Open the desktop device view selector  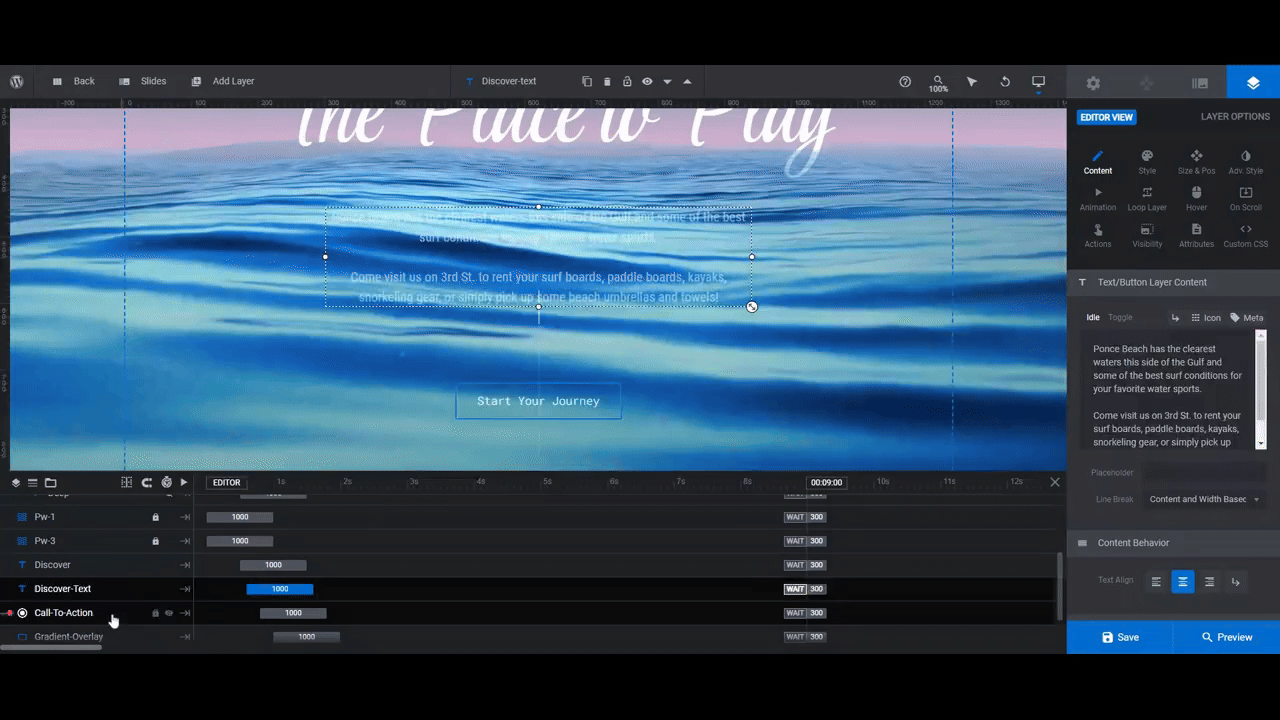click(x=1038, y=82)
